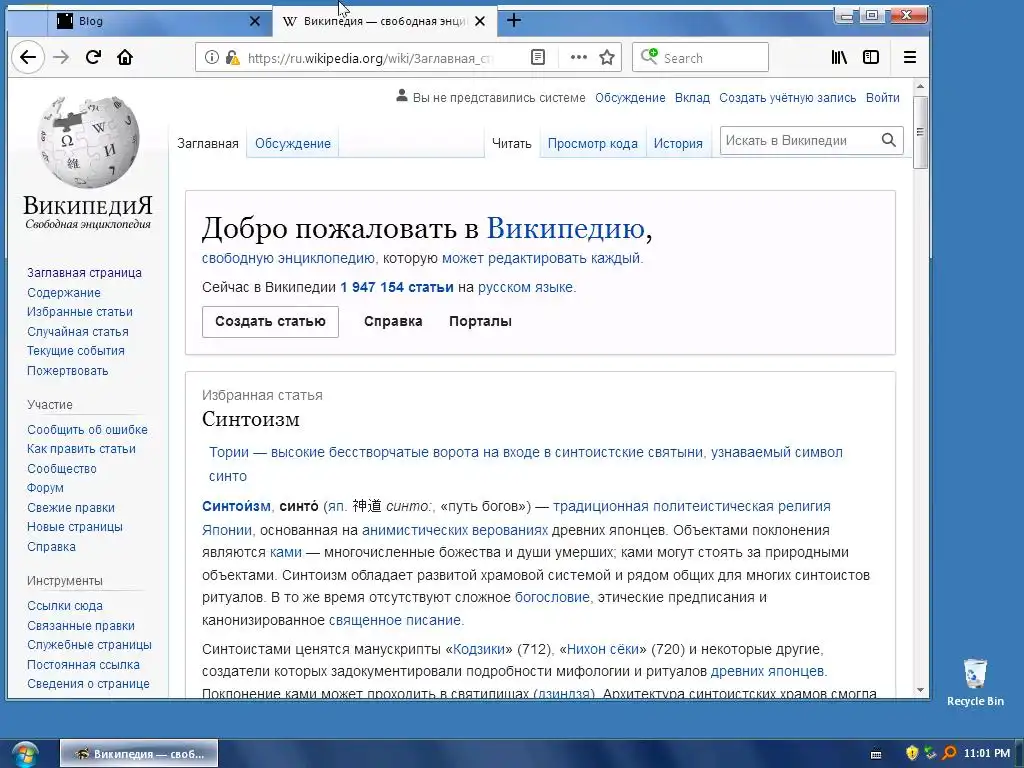The image size is (1024, 768).
Task: Go back with the browser back arrow
Action: [x=27, y=57]
